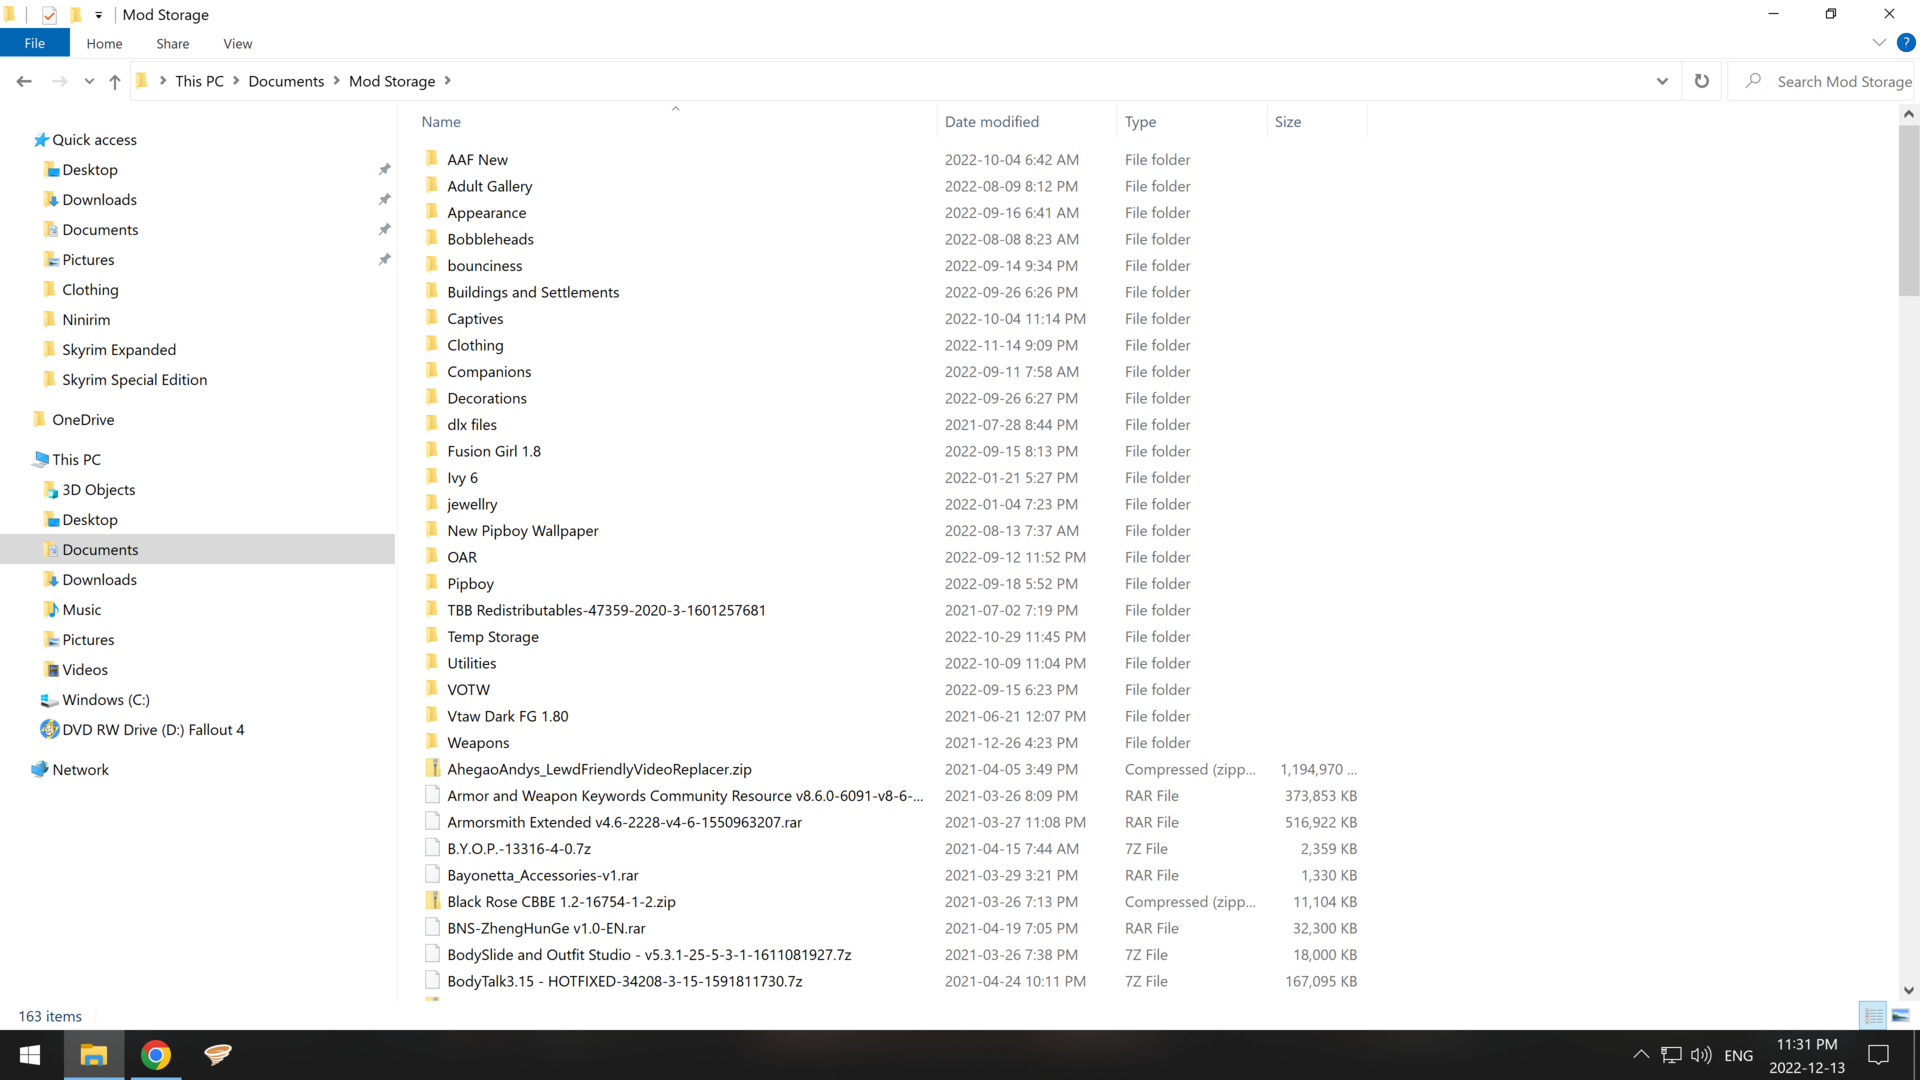
Task: Sort by Type column header
Action: pos(1140,122)
